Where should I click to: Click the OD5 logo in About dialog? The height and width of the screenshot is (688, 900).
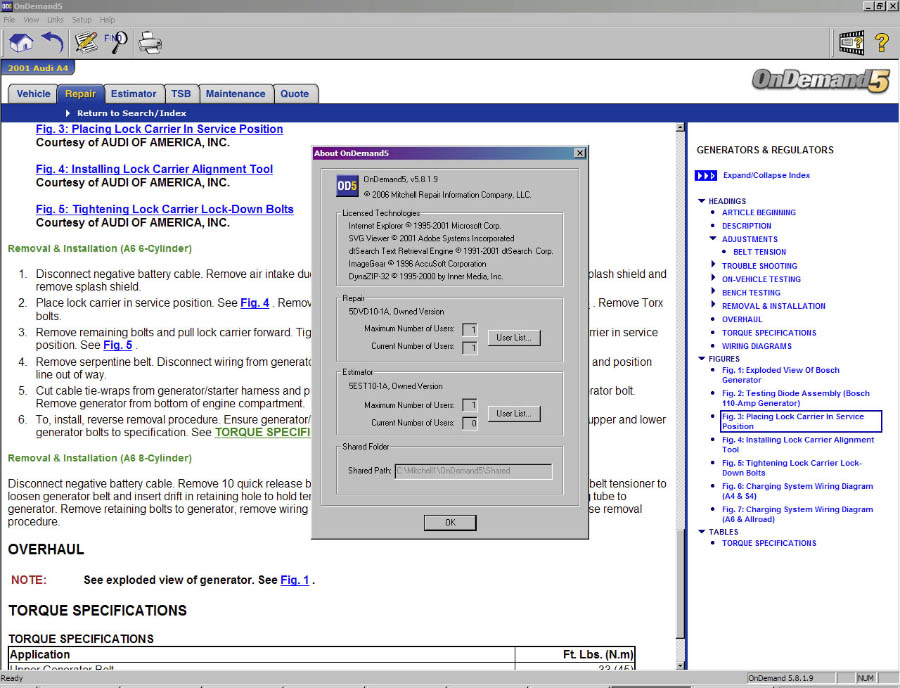pos(347,186)
